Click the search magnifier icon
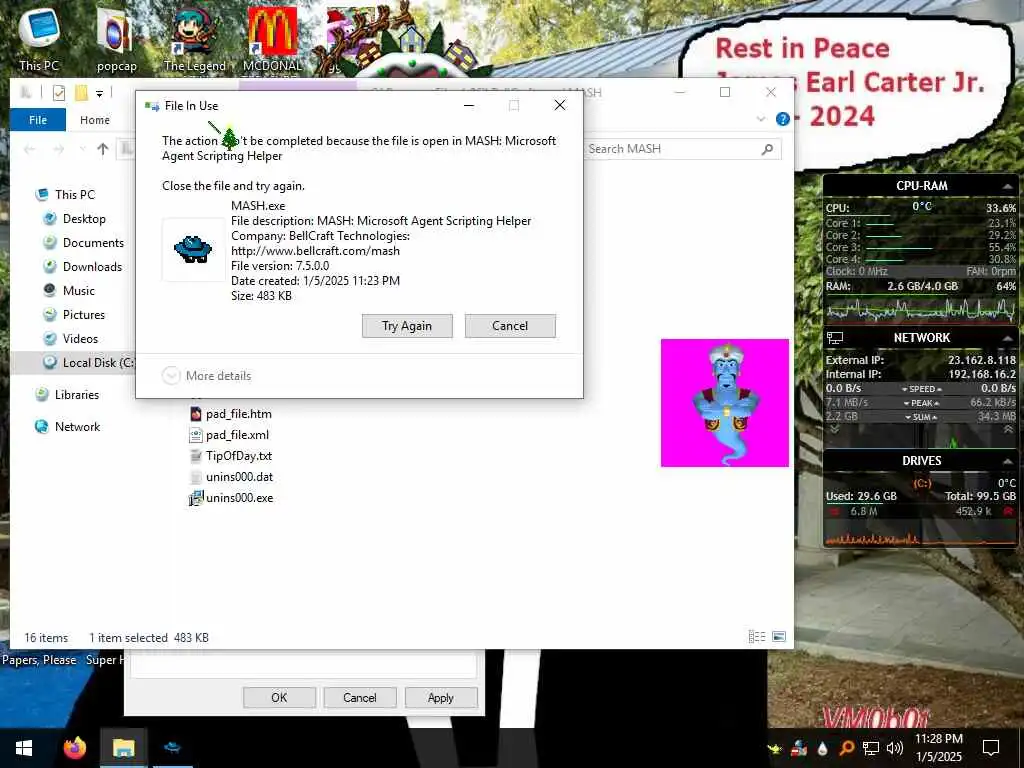 (767, 149)
